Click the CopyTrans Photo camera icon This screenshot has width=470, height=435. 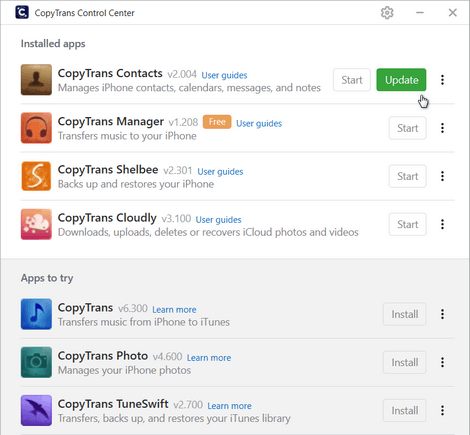(36, 362)
